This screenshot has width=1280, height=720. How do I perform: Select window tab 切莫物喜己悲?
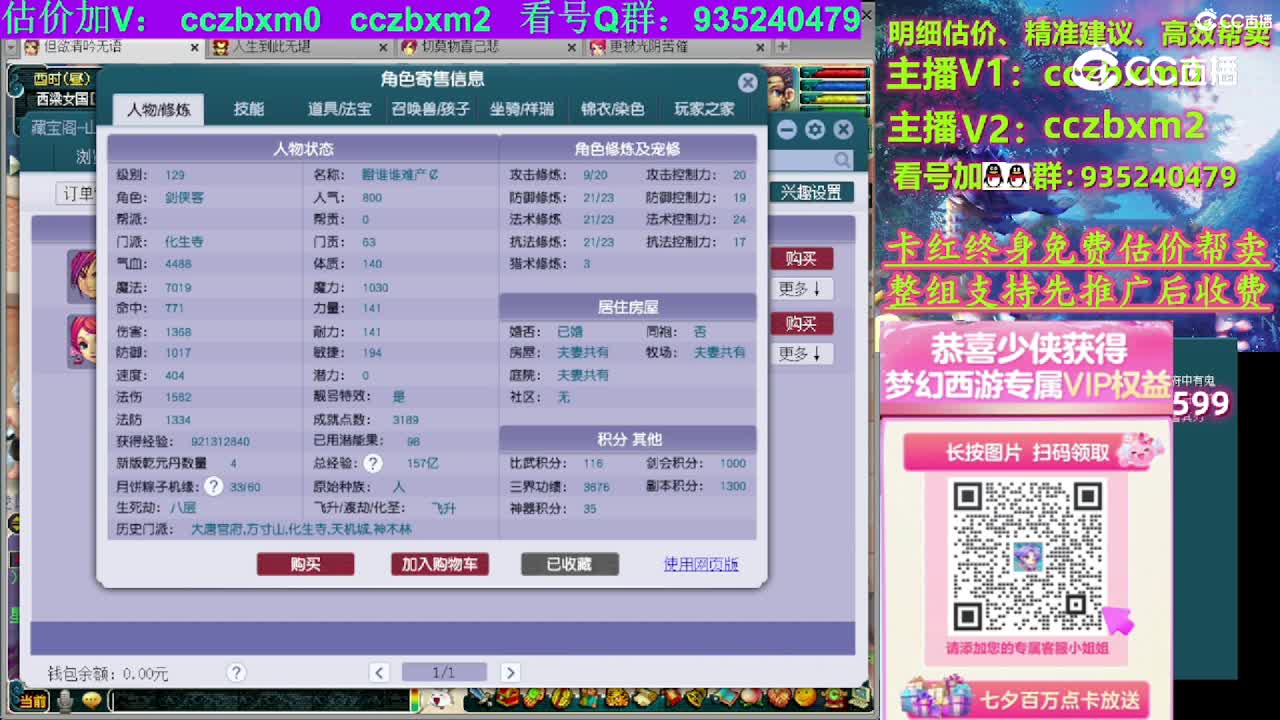point(489,47)
